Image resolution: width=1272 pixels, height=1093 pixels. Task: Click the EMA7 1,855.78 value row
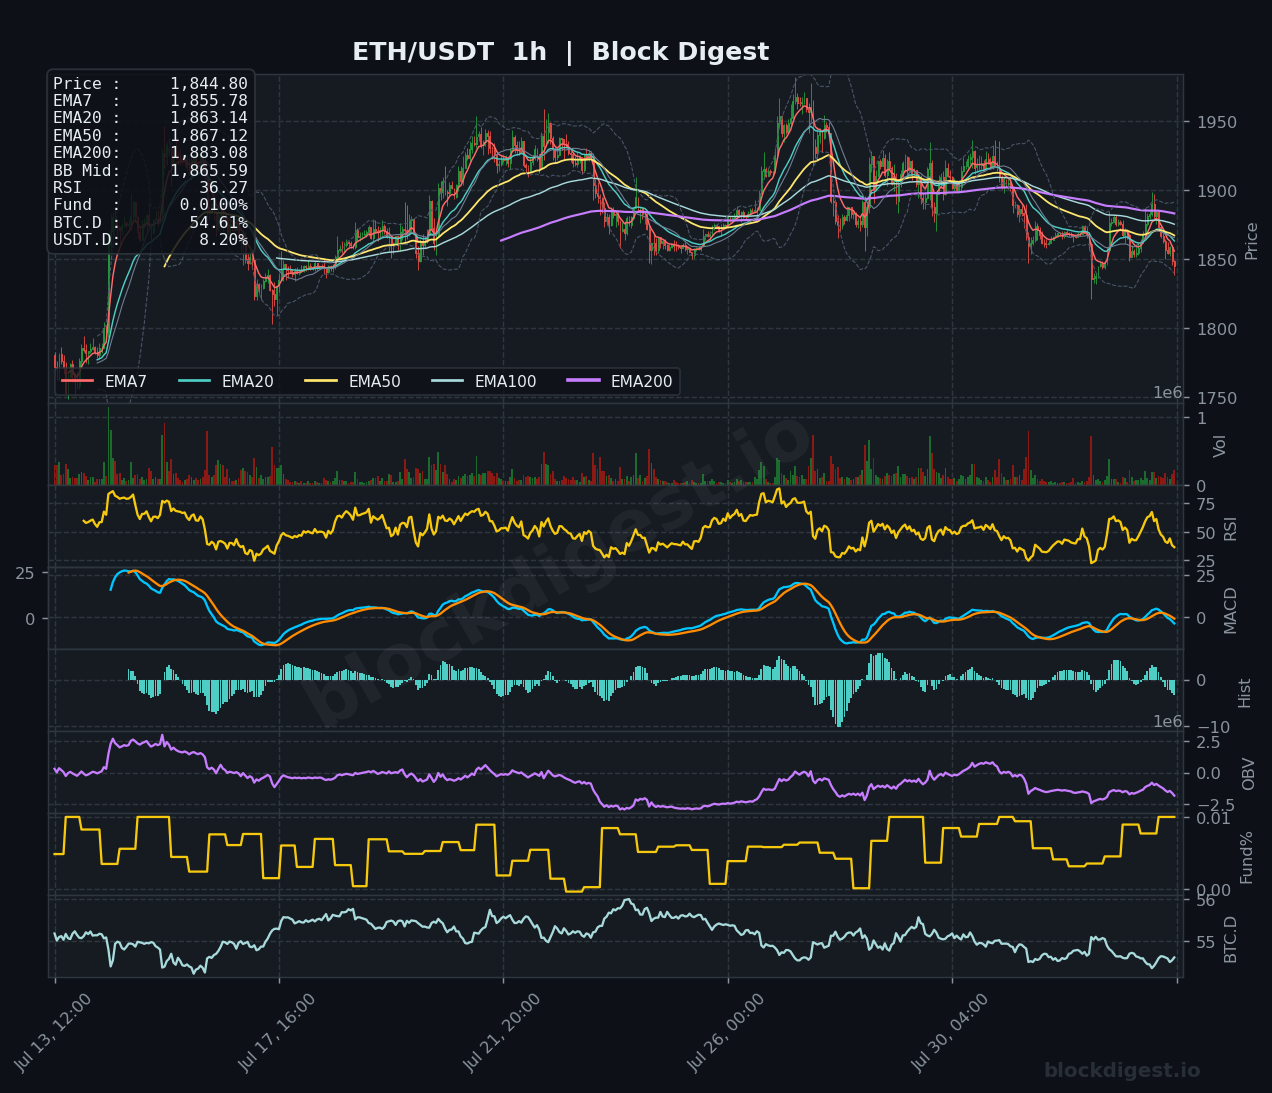[x=150, y=101]
